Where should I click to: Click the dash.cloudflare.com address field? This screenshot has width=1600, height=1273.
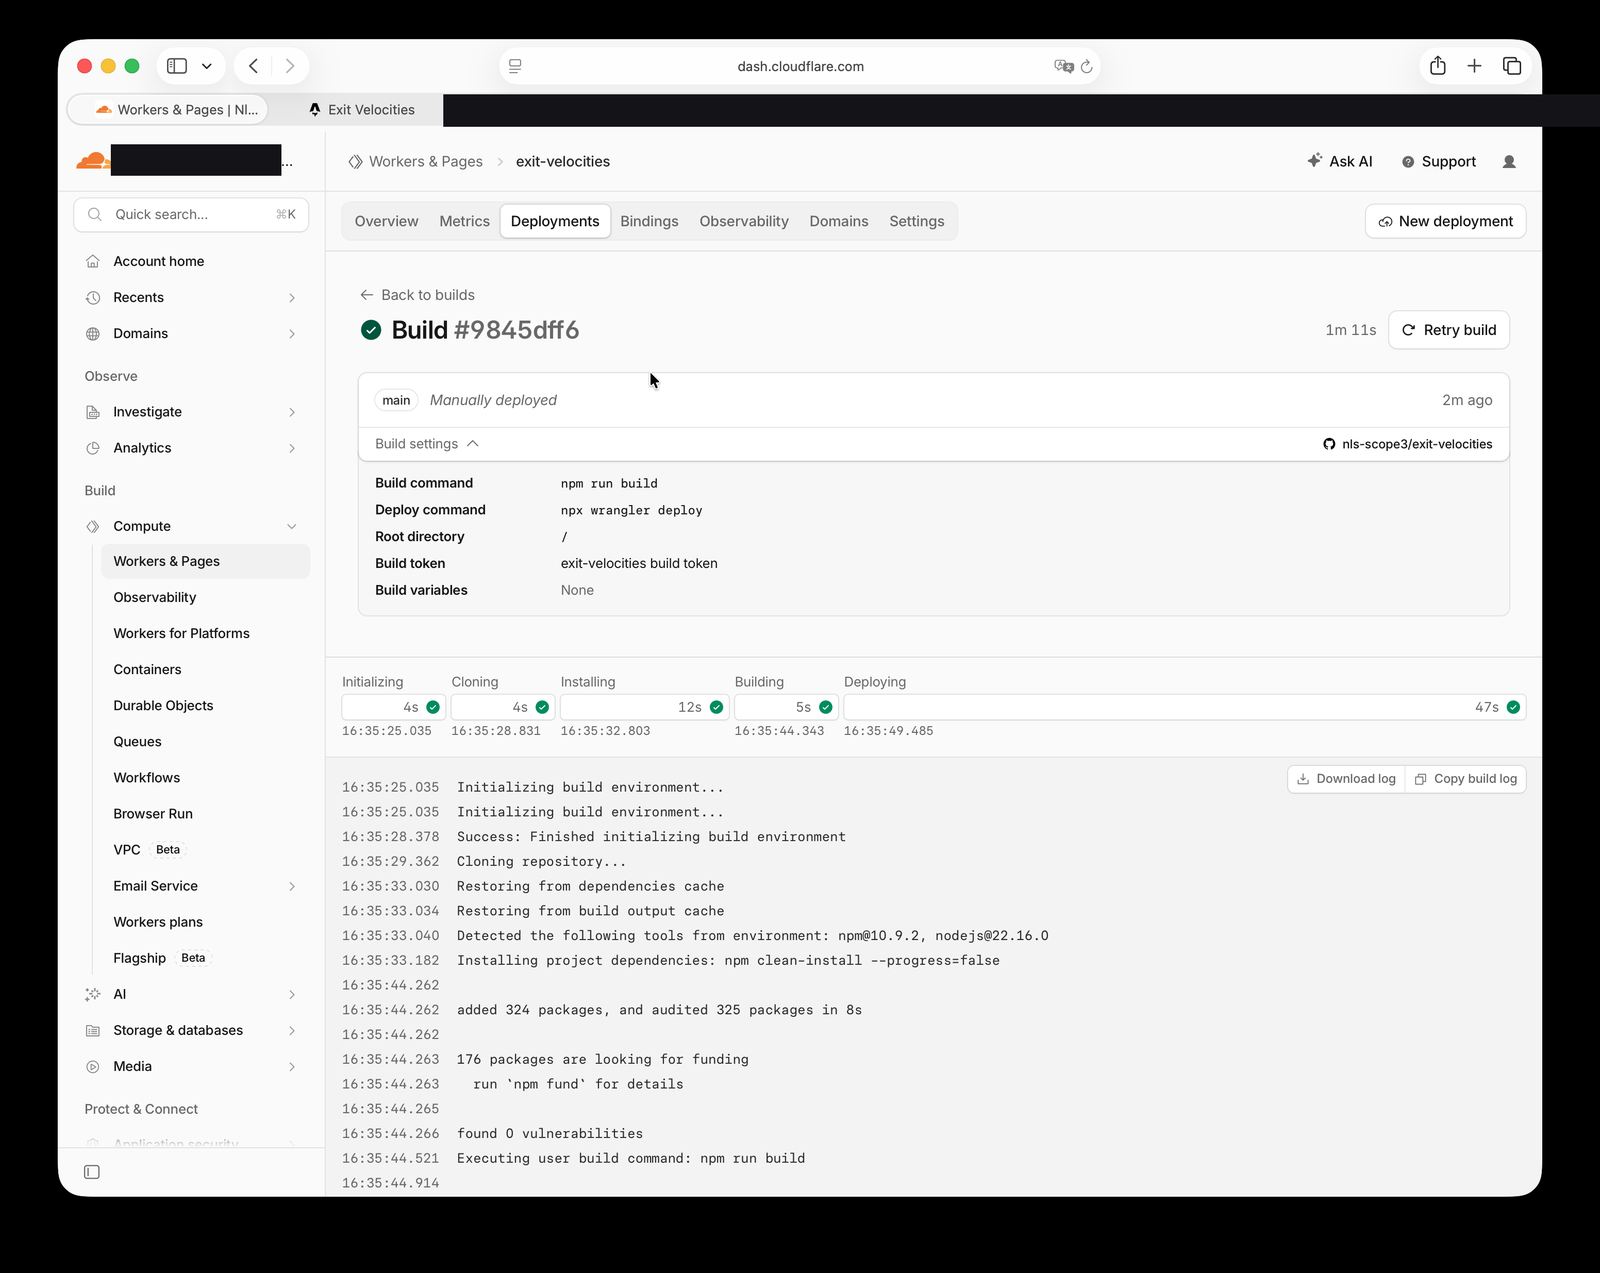[800, 66]
